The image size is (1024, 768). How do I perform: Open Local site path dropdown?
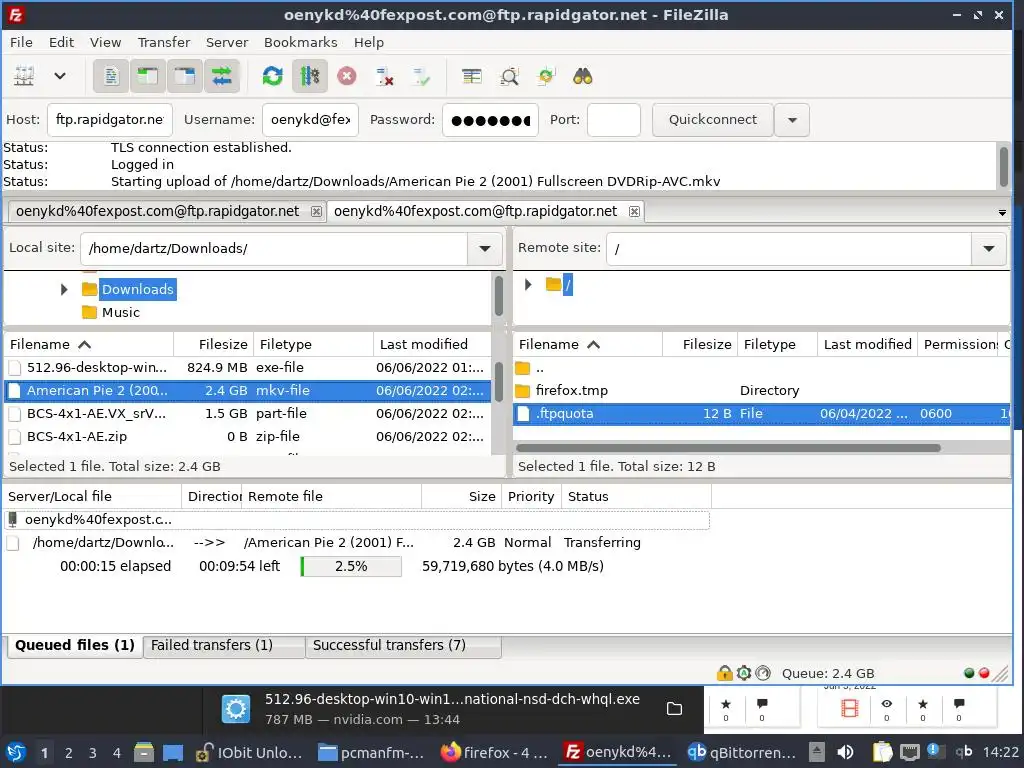click(x=485, y=248)
